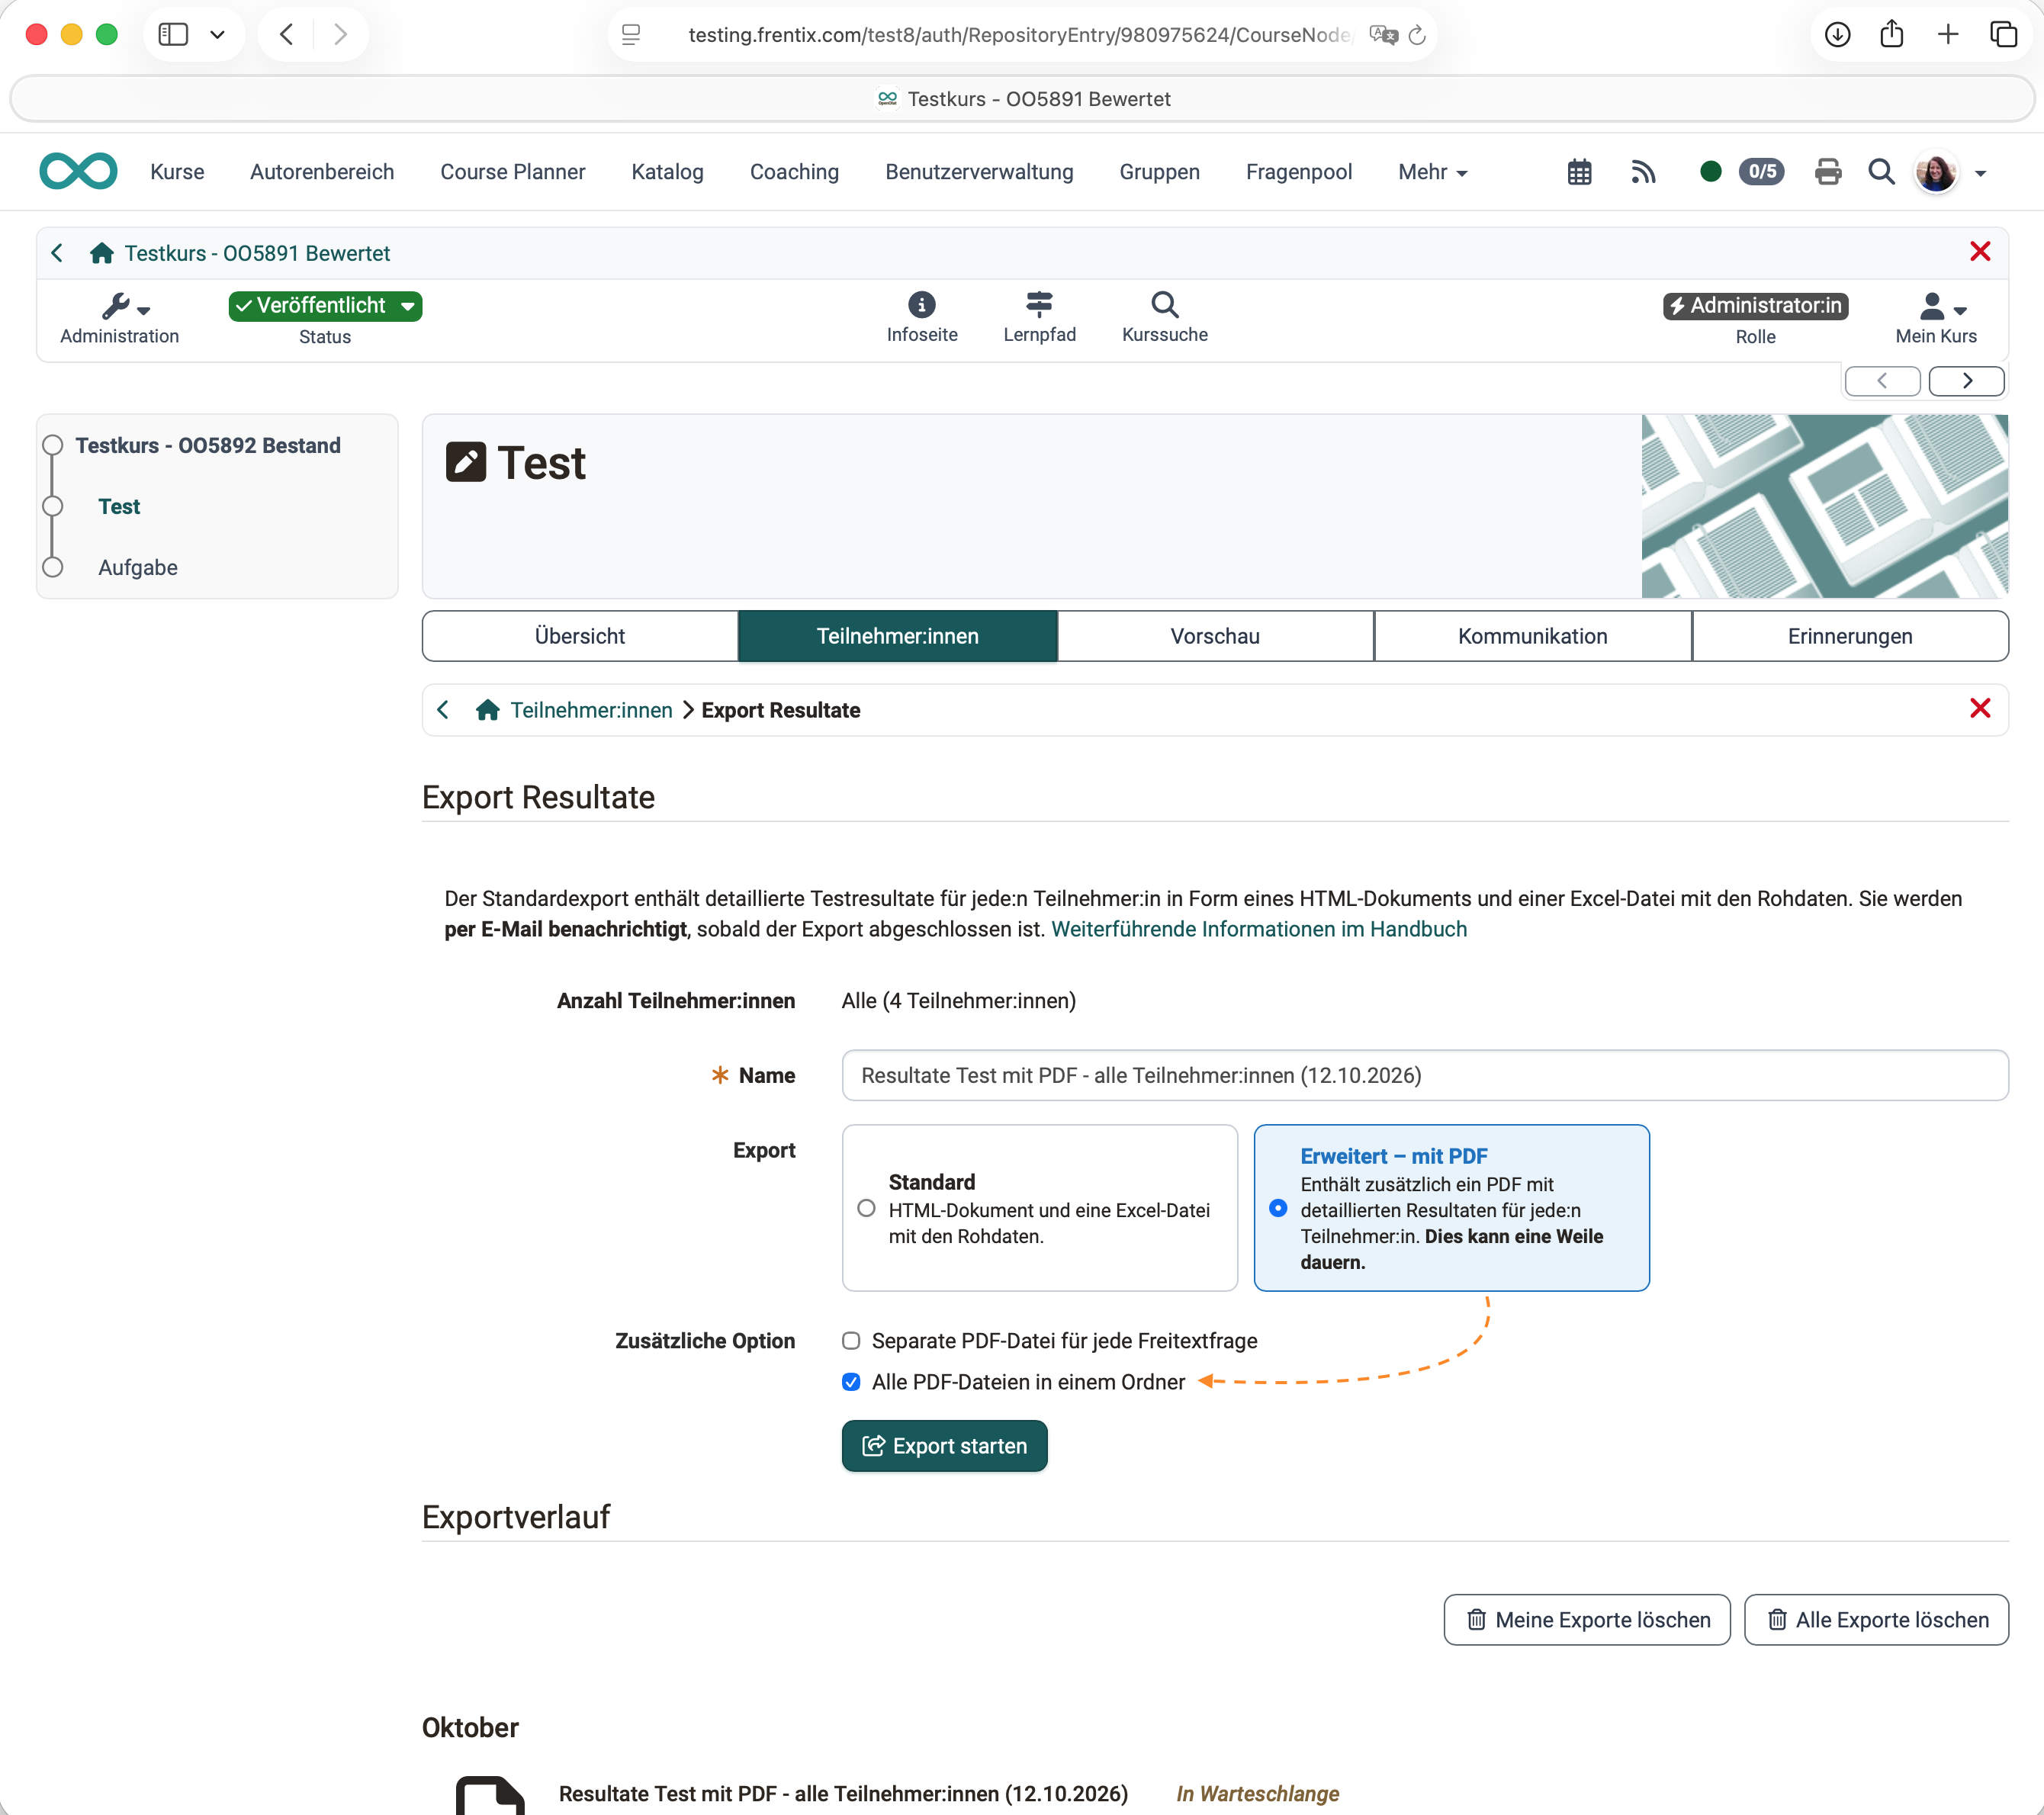Open the Erinnerungen tab
Screen dimensions: 2044x1815
[x=1850, y=636]
